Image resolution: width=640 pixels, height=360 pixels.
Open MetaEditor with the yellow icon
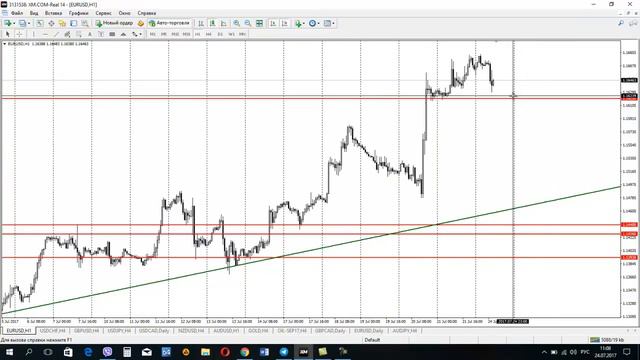click(141, 23)
